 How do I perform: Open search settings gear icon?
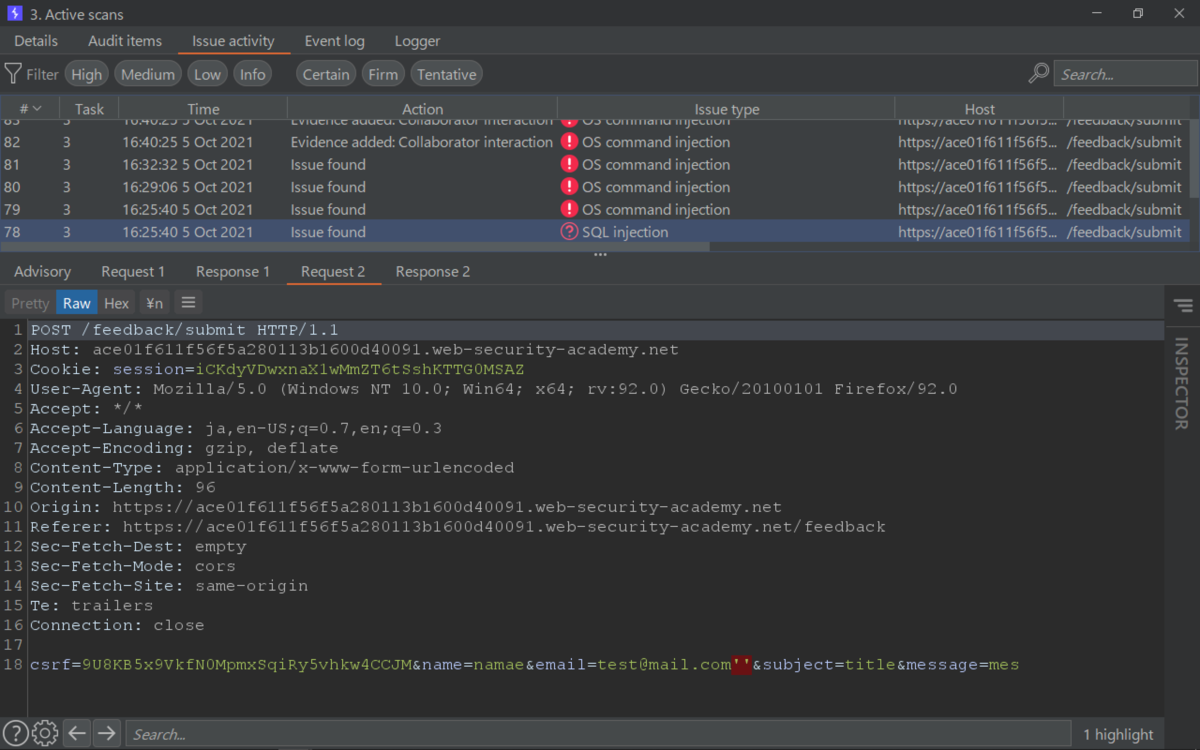click(x=45, y=733)
